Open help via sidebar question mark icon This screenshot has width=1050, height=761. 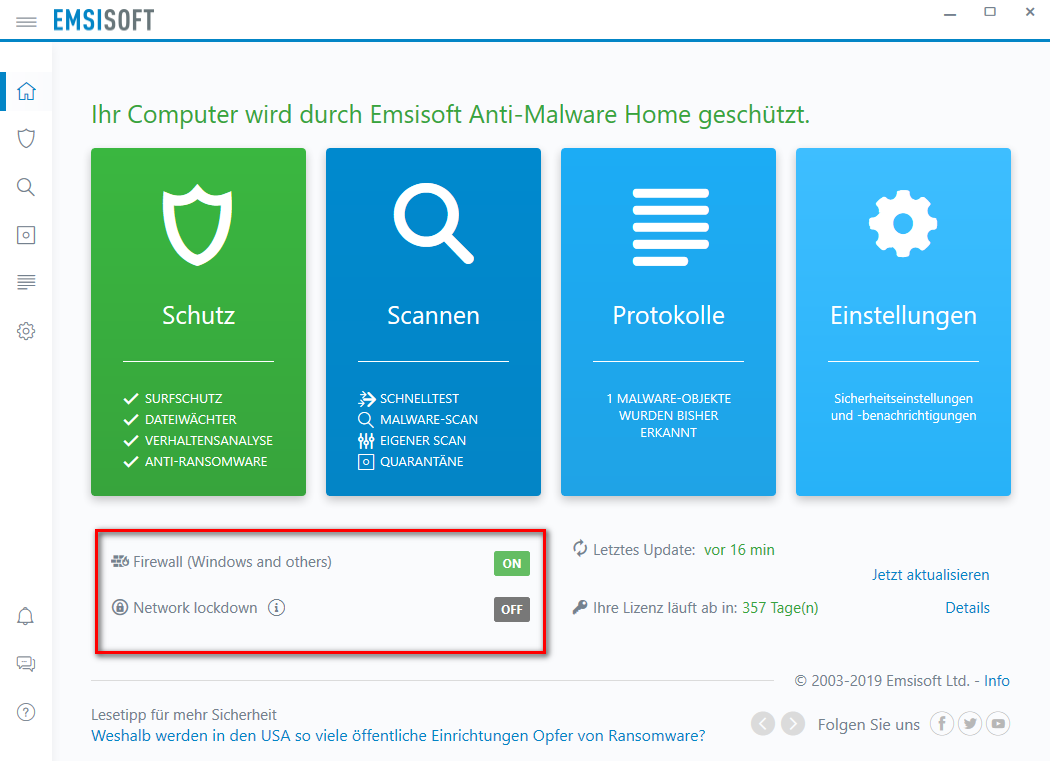click(x=25, y=712)
